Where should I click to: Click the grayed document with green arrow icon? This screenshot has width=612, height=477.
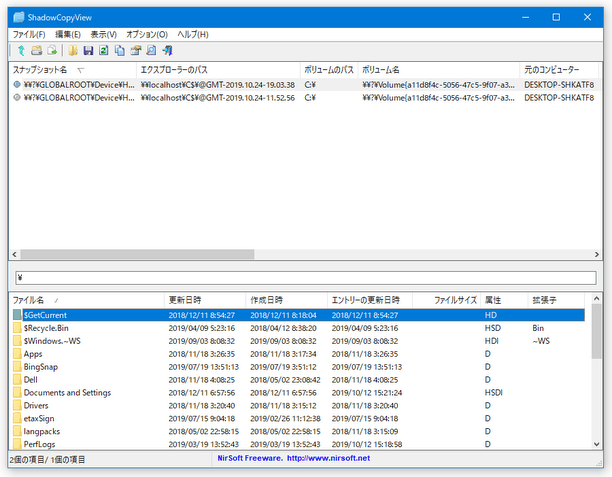[52, 50]
